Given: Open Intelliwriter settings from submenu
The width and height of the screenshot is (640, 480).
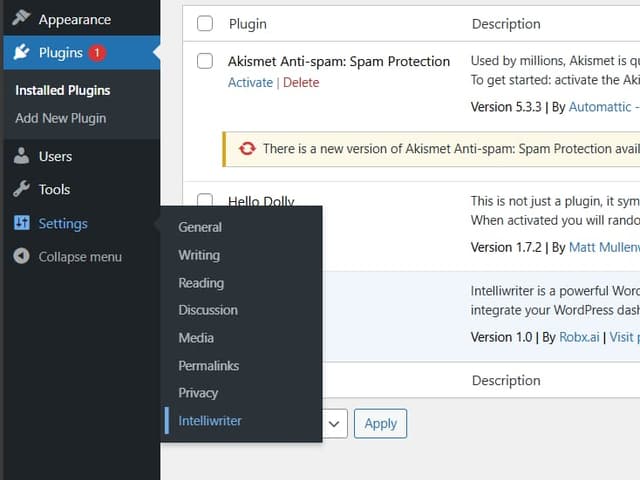Looking at the screenshot, I should 210,421.
